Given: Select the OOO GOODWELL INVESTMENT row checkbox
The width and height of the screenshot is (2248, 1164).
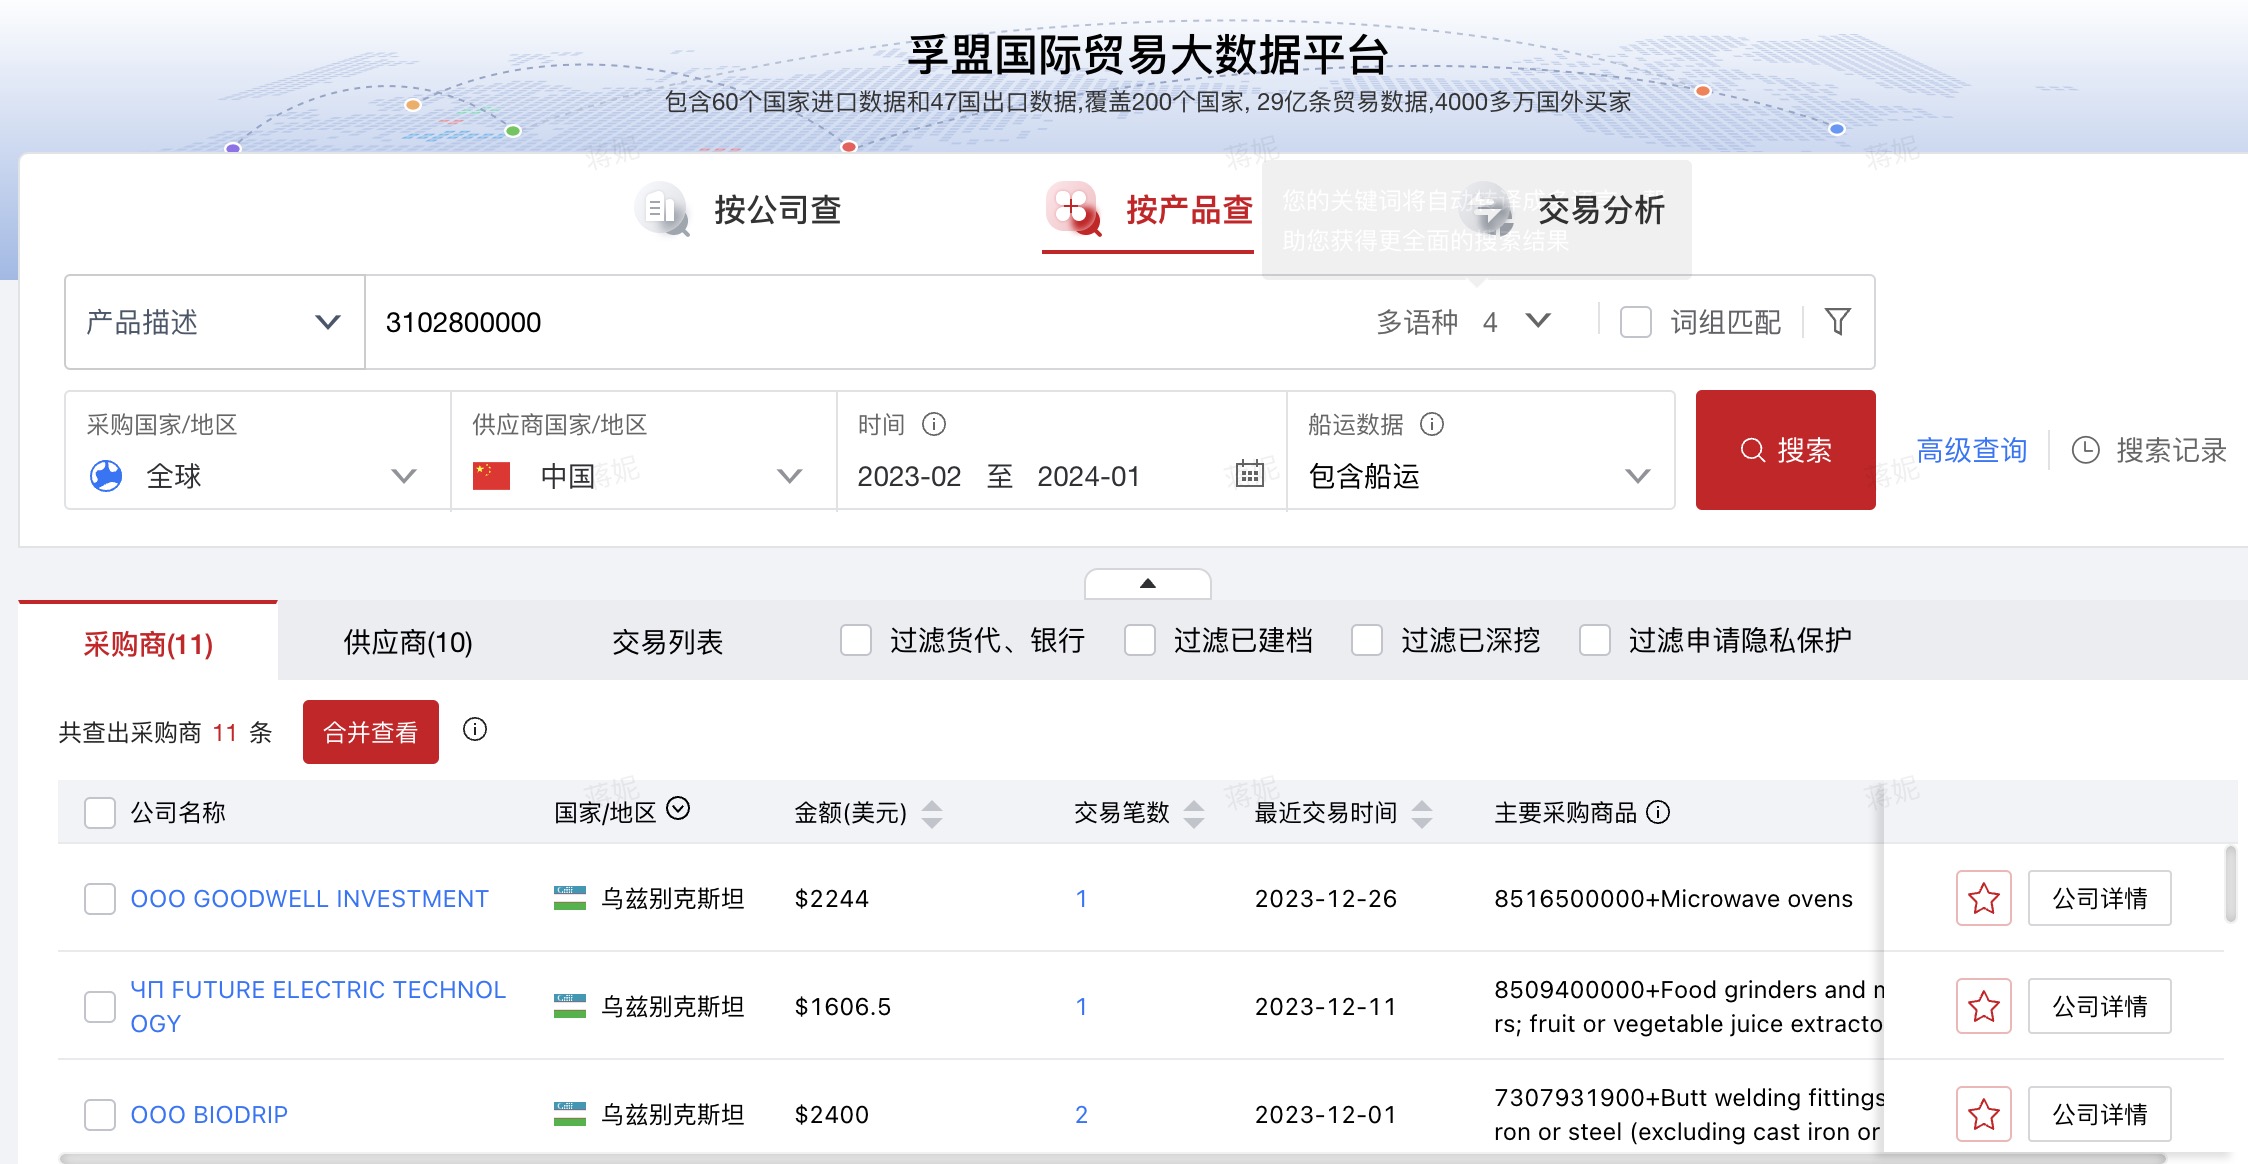Looking at the screenshot, I should coord(100,898).
